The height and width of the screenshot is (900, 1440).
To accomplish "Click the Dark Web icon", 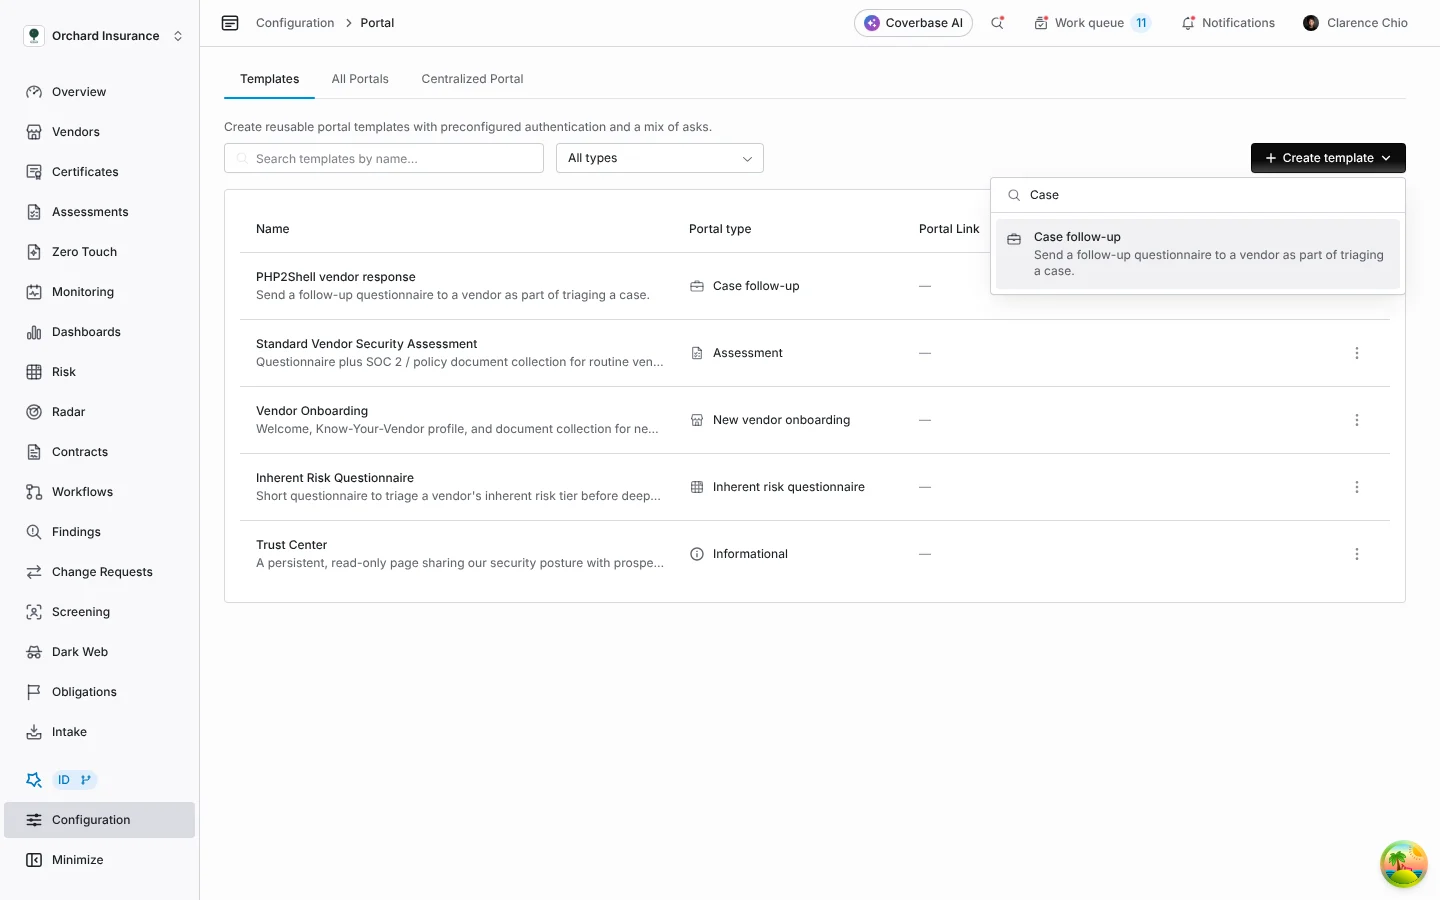I will [x=34, y=652].
